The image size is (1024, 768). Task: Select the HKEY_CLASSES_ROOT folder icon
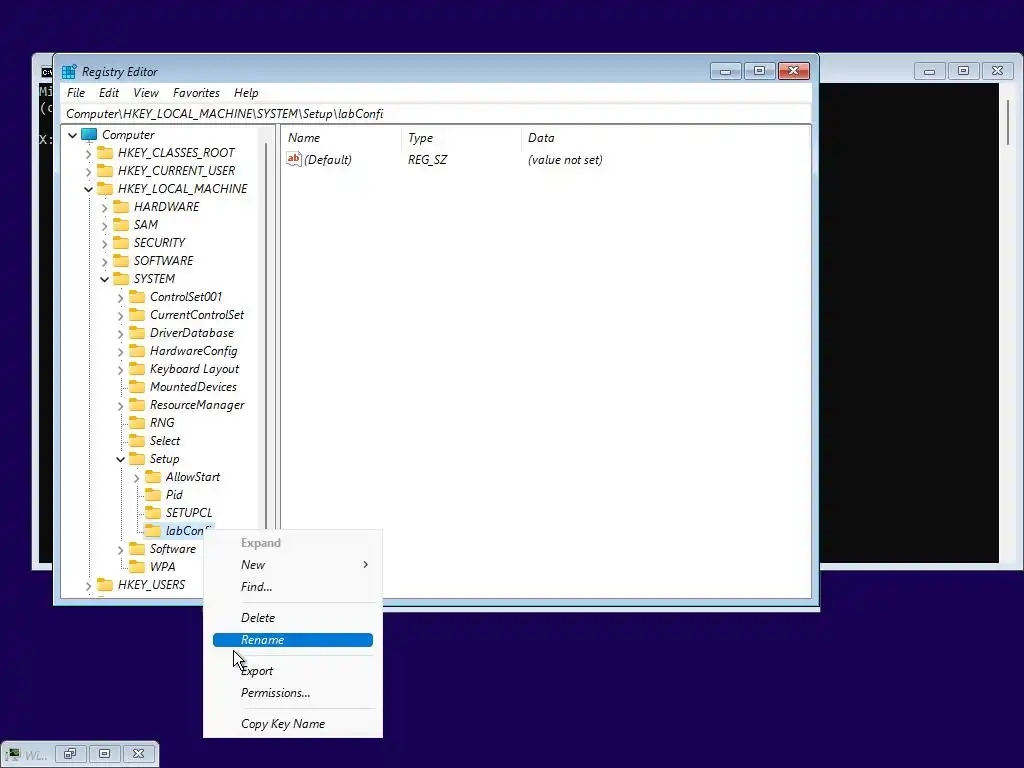[x=105, y=153]
